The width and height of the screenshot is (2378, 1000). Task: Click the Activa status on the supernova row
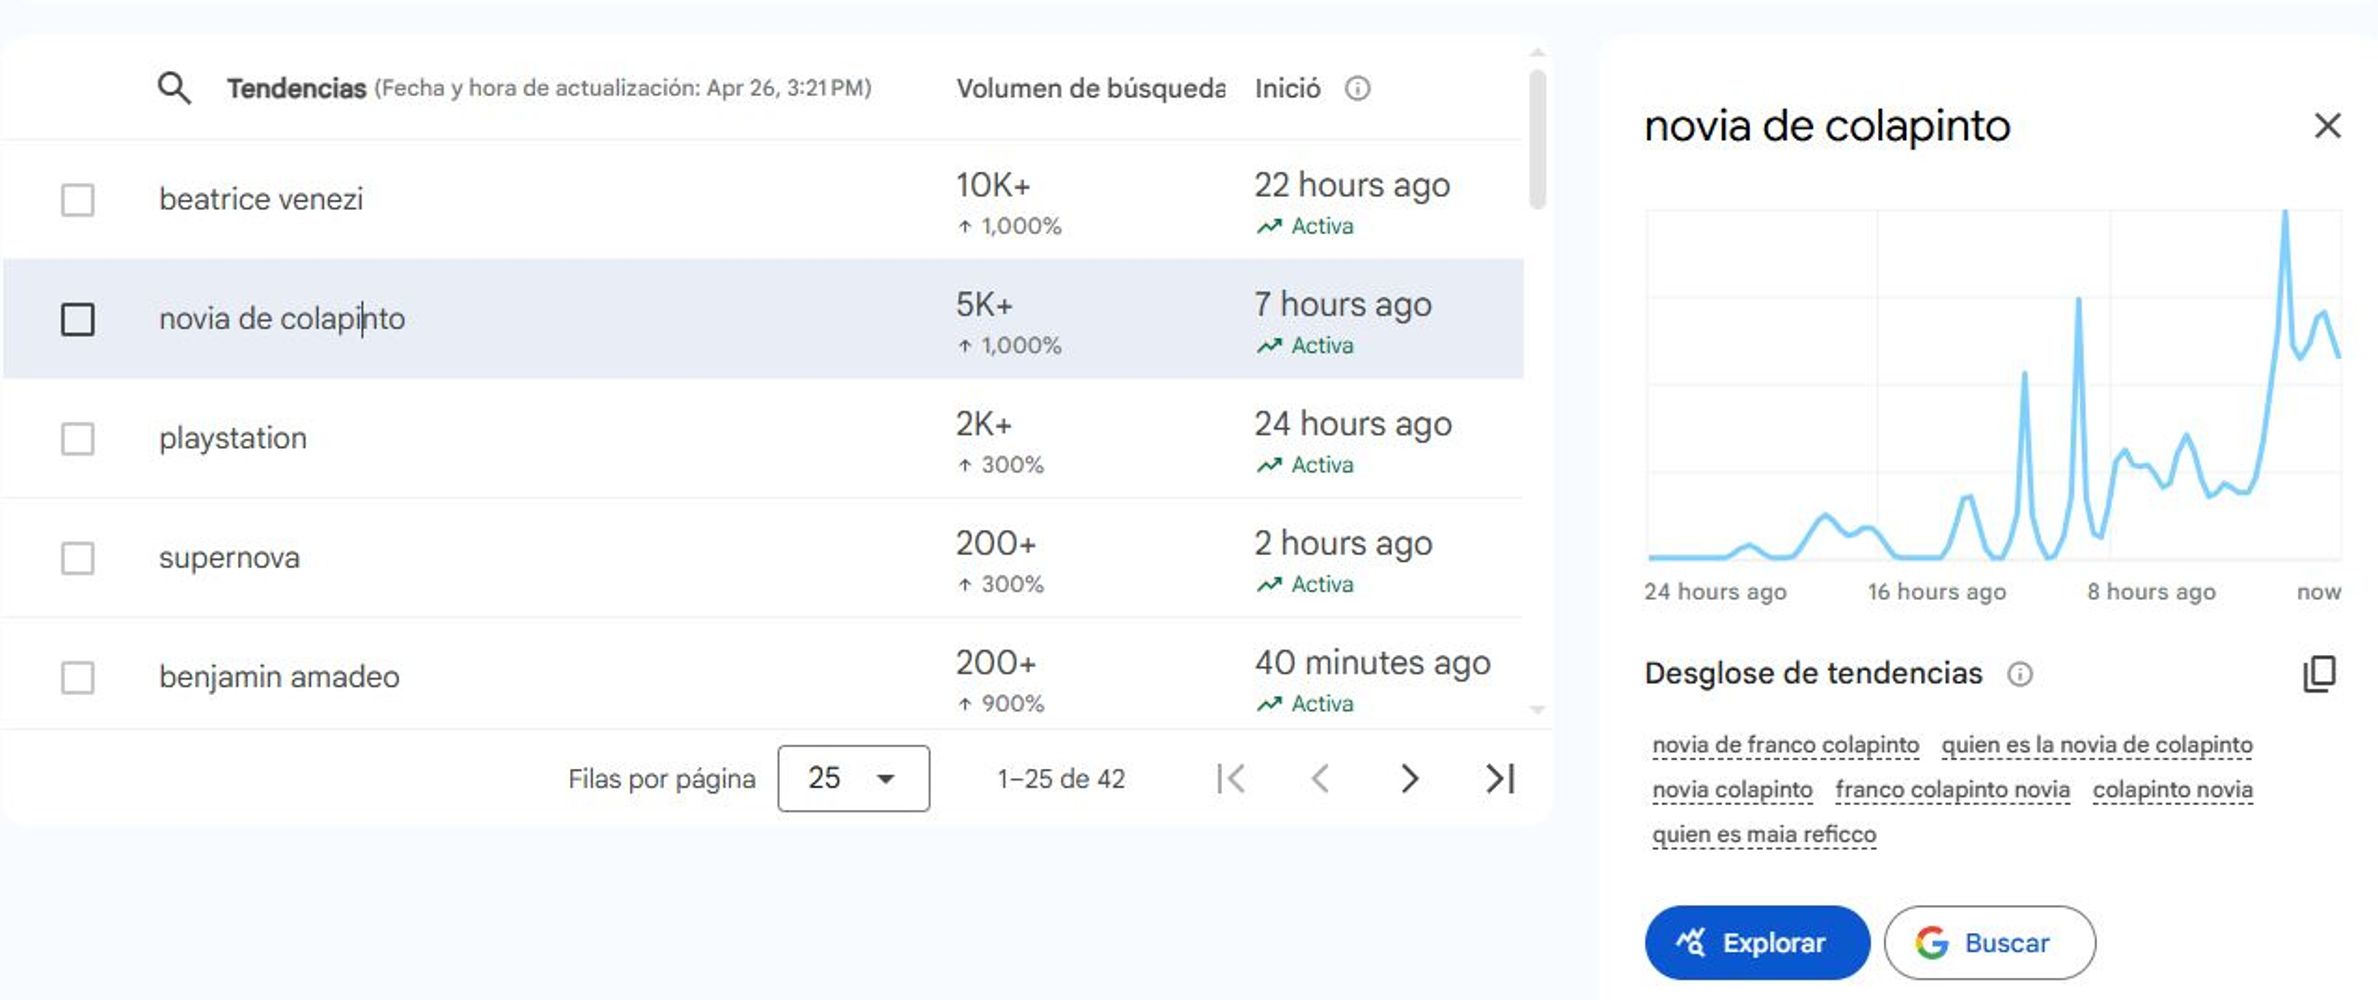coord(1305,584)
